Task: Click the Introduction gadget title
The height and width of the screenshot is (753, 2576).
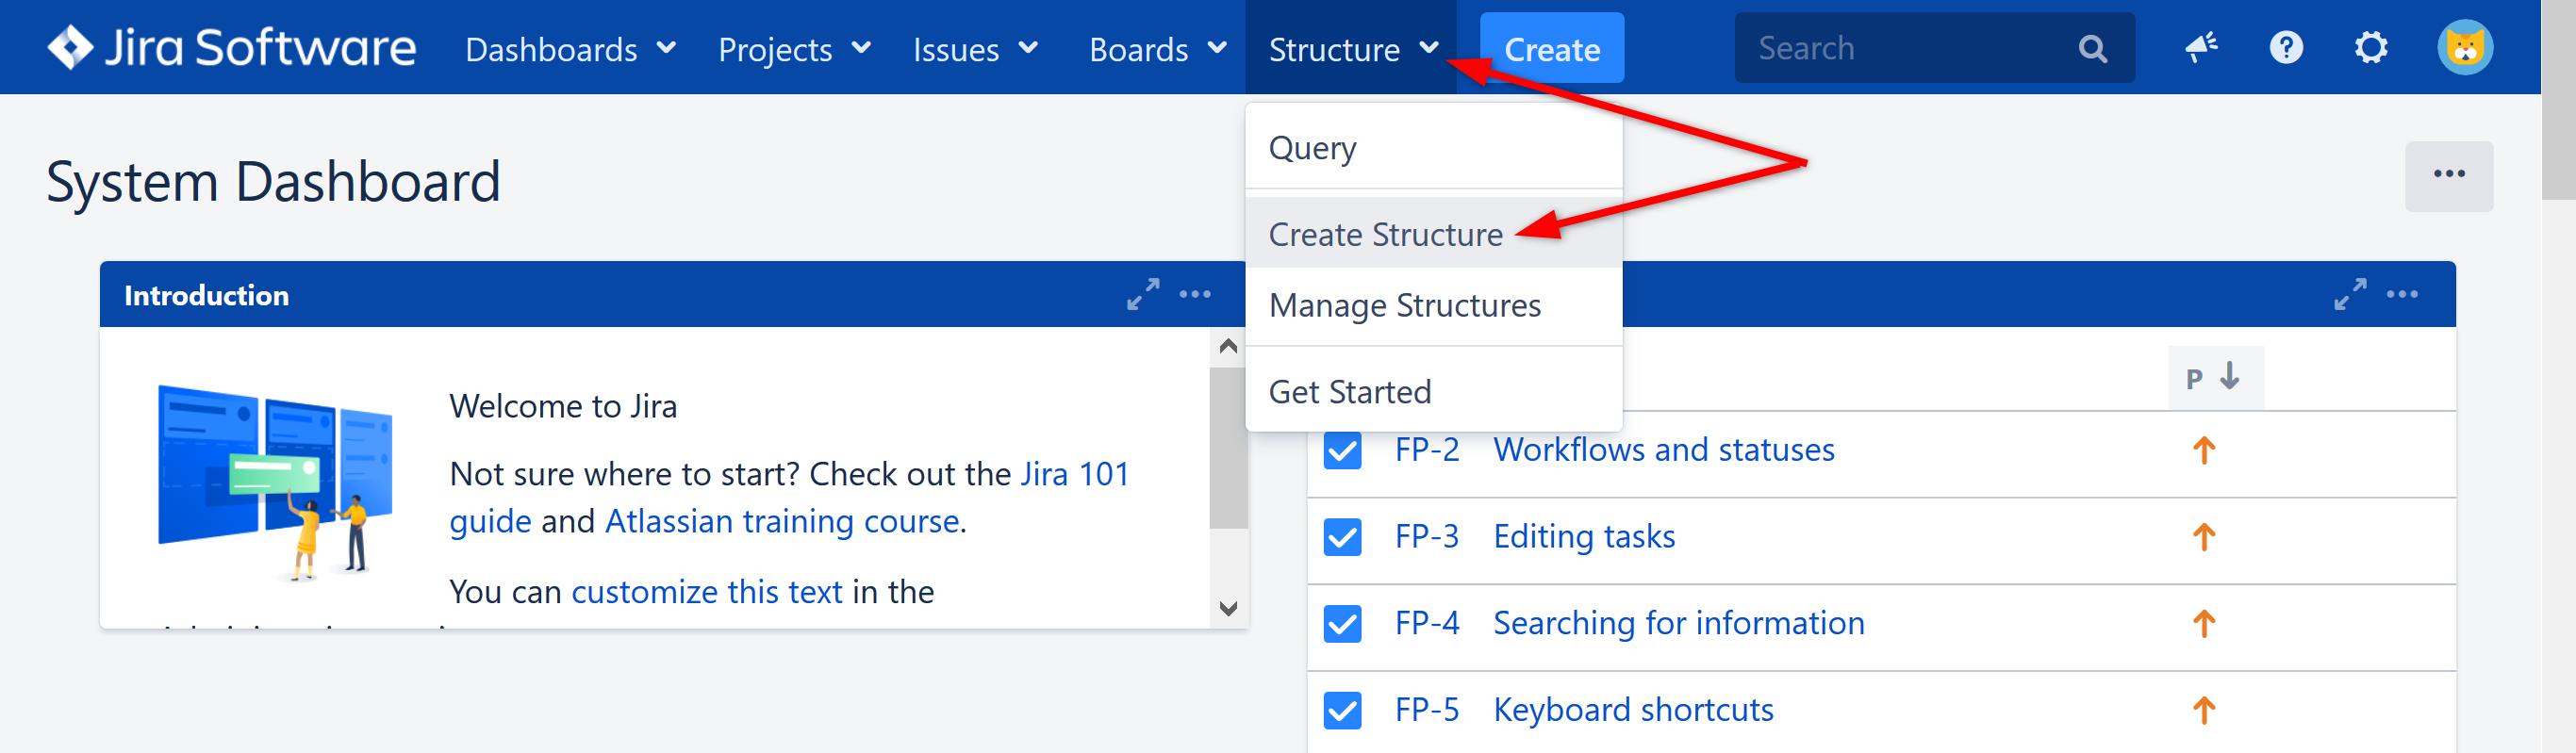Action: point(206,295)
